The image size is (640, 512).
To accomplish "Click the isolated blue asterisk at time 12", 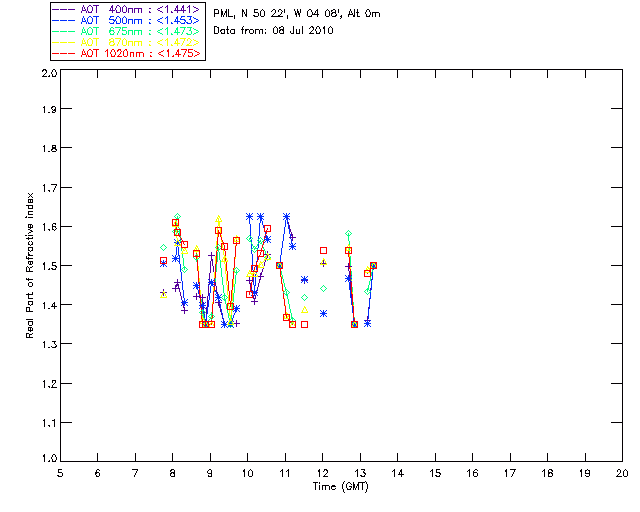I will pos(324,314).
